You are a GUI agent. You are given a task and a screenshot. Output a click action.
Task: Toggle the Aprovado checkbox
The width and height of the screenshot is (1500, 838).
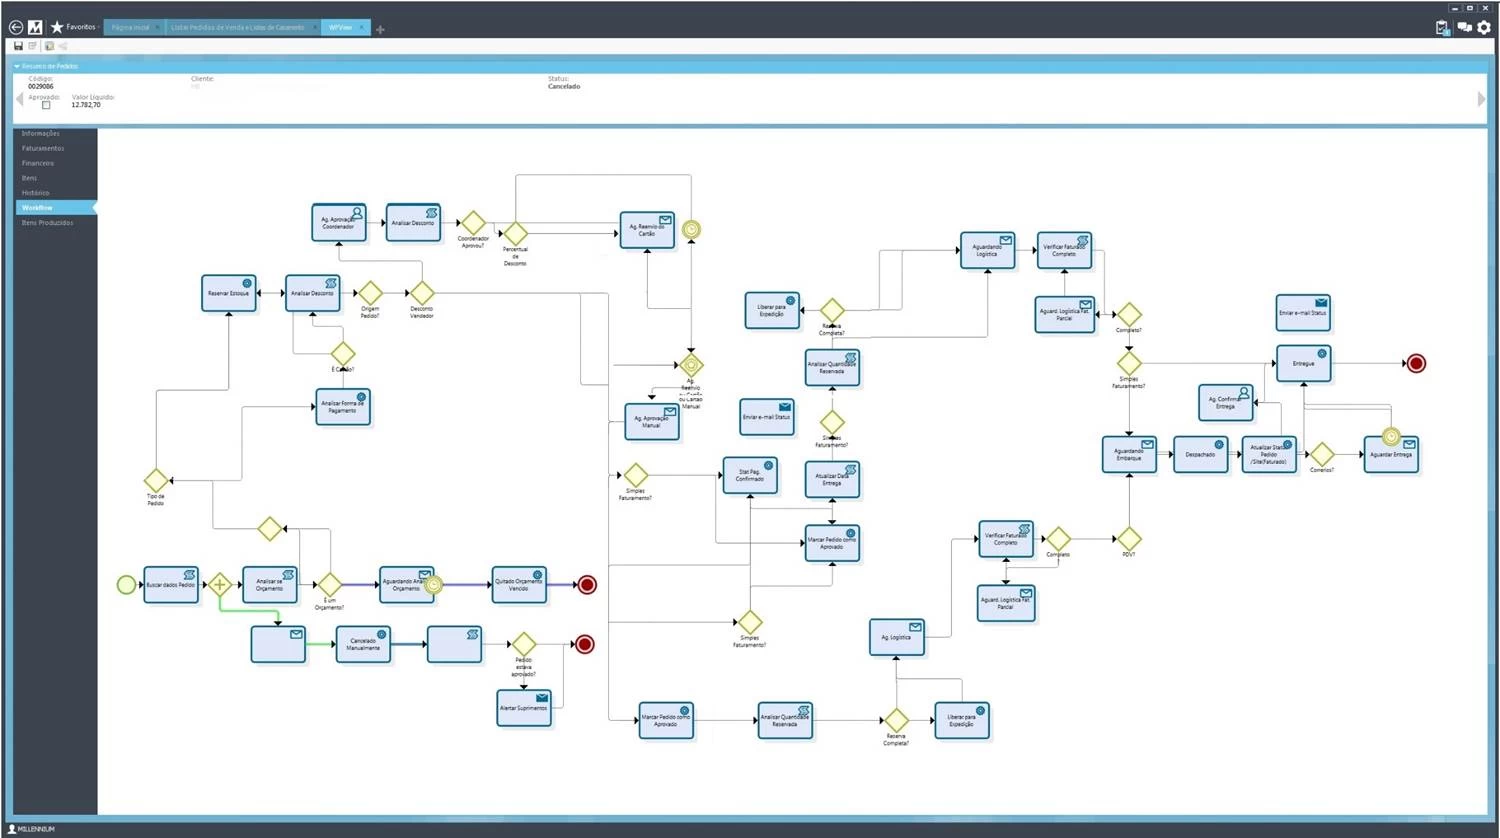(x=46, y=105)
